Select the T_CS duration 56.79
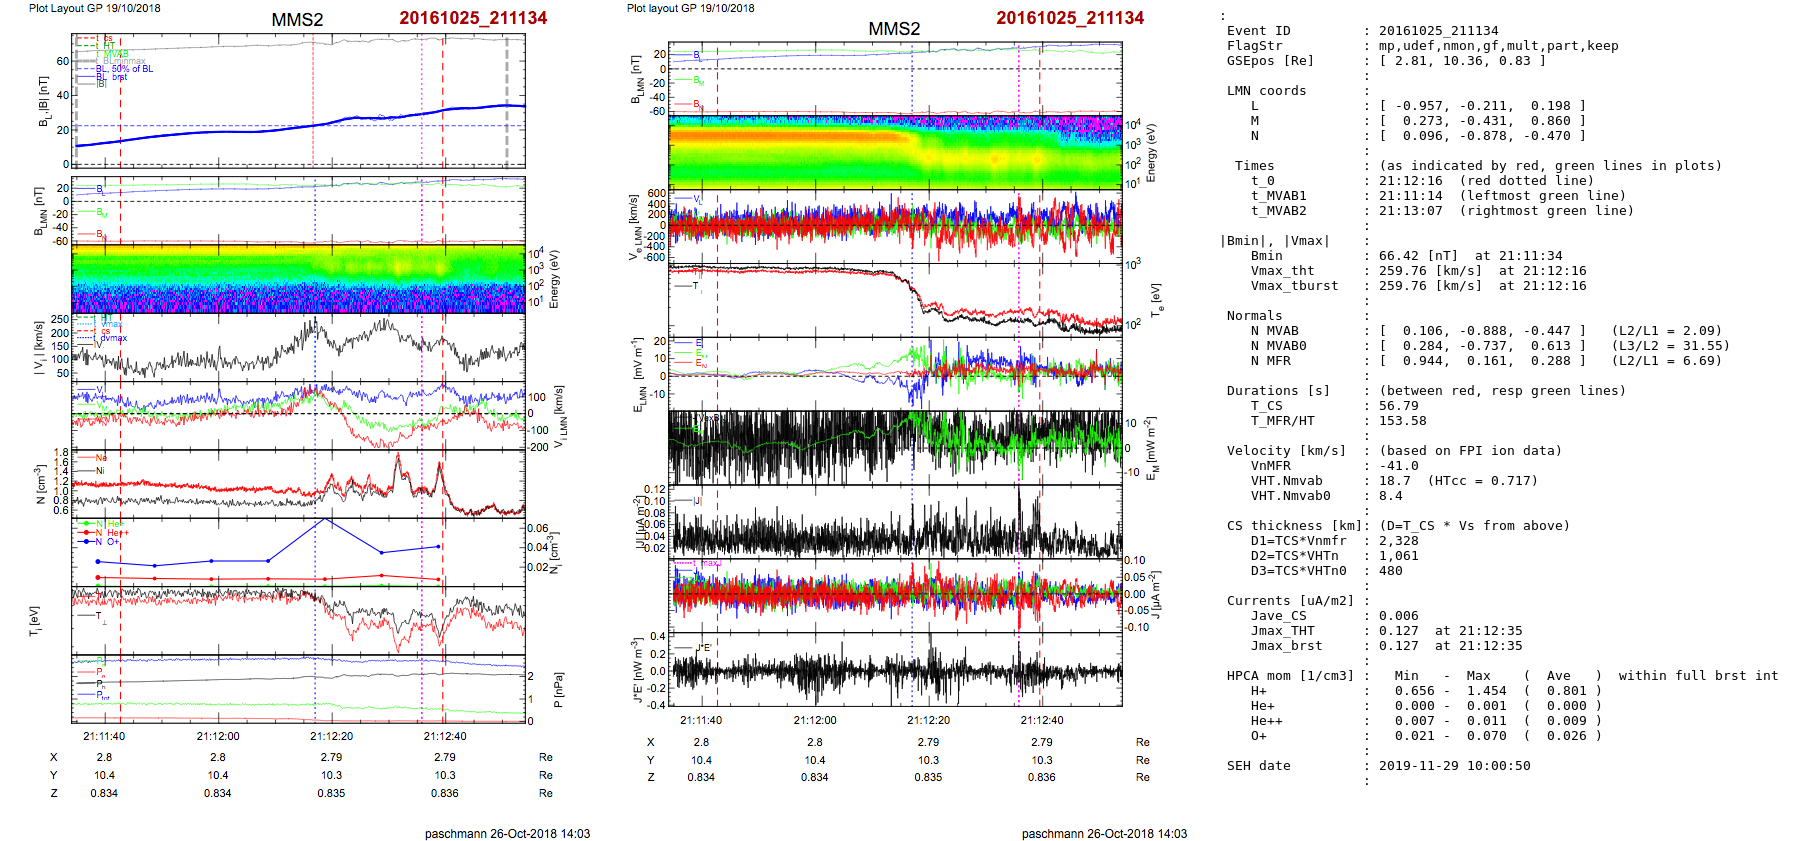The image size is (1804, 841). [1398, 406]
